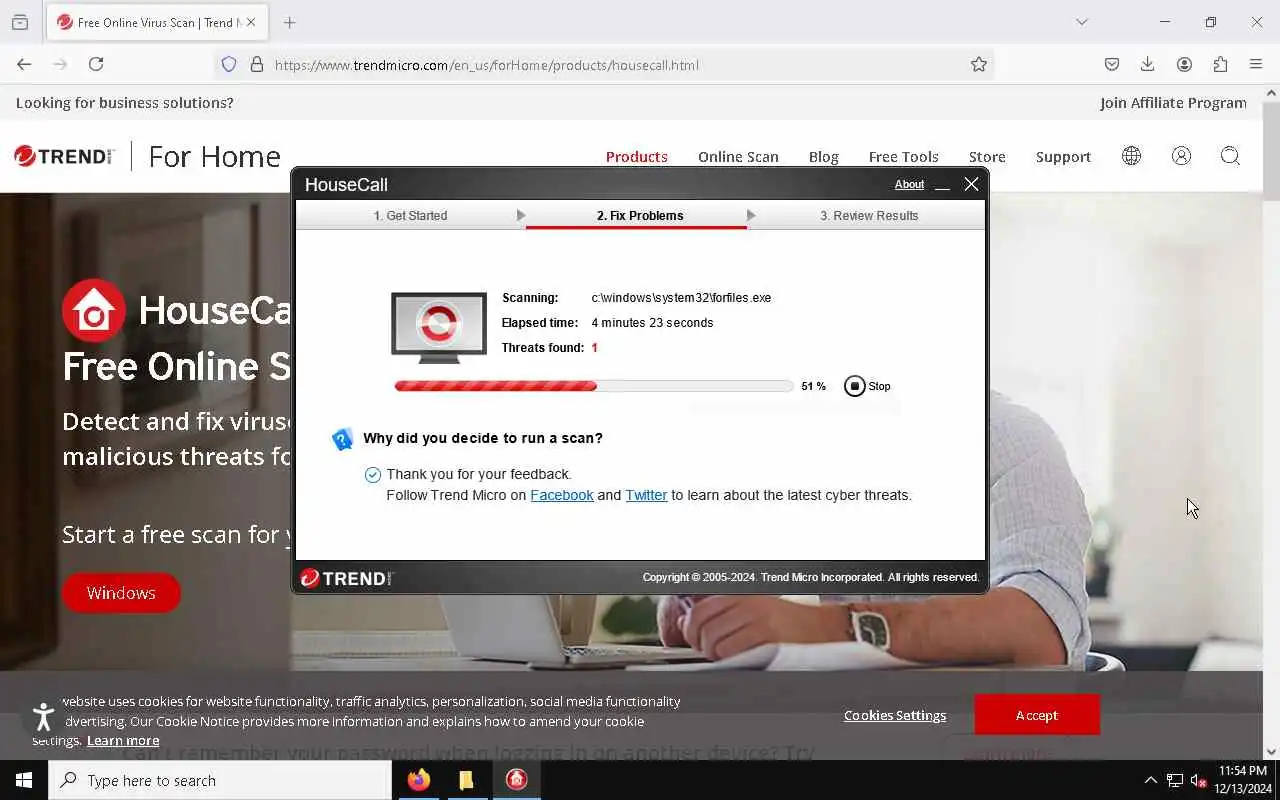Follow Trend Micro on Facebook link

562,495
